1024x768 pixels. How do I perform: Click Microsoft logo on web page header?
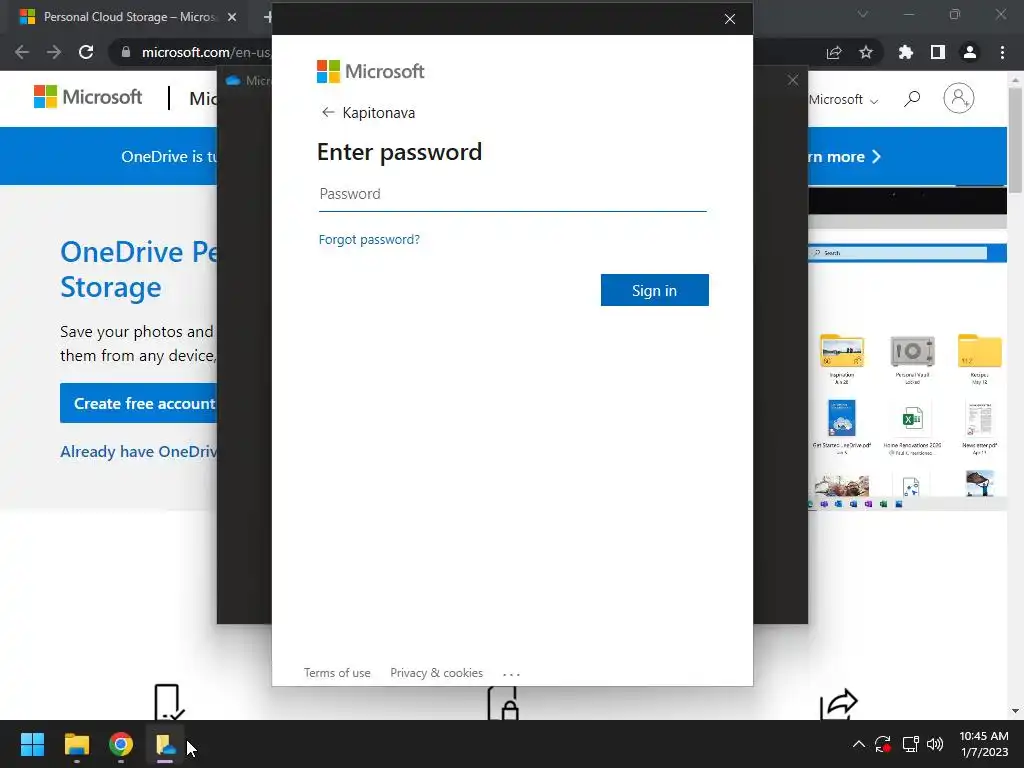pyautogui.click(x=88, y=97)
